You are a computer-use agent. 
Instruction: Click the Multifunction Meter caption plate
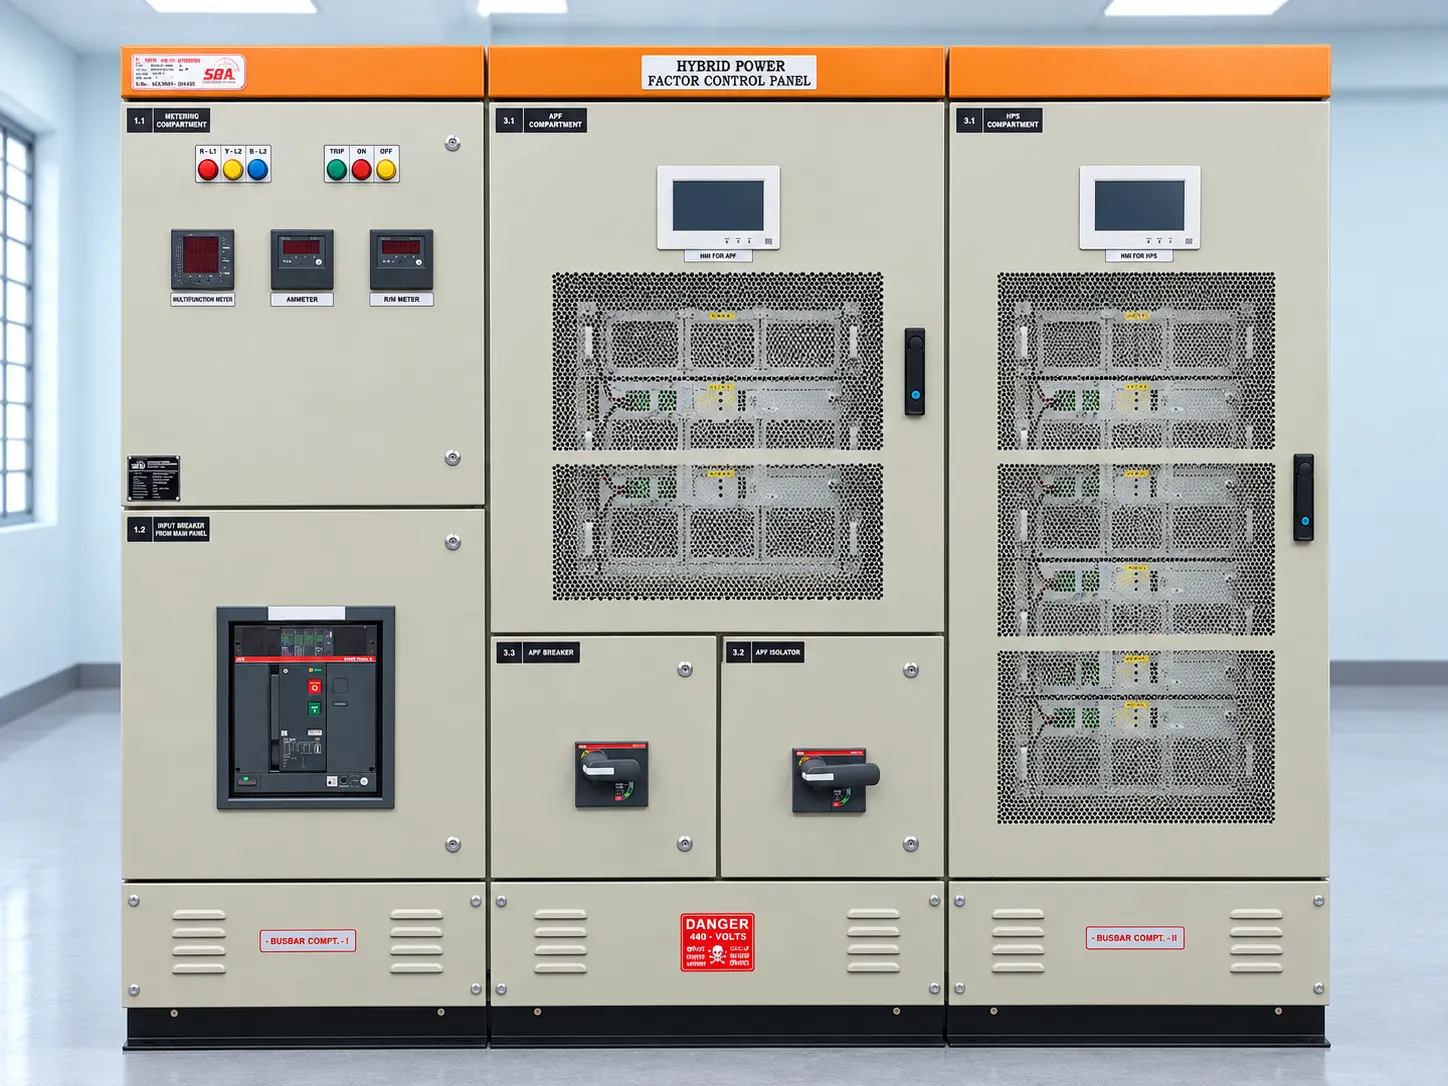click(202, 299)
